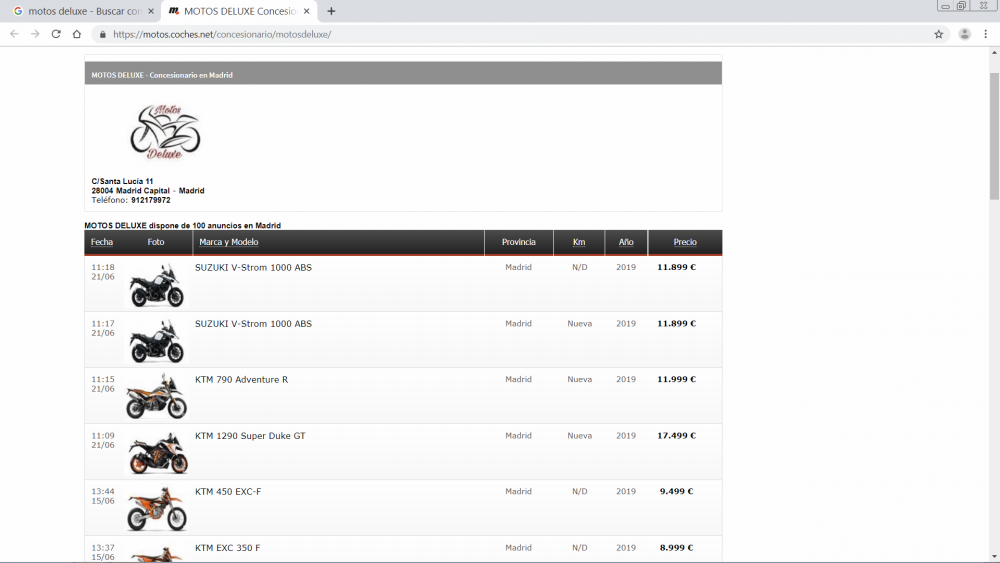This screenshot has width=1000, height=563.
Task: Click the photo of the 11:18 Suzuki V-Strom
Action: [x=157, y=284]
